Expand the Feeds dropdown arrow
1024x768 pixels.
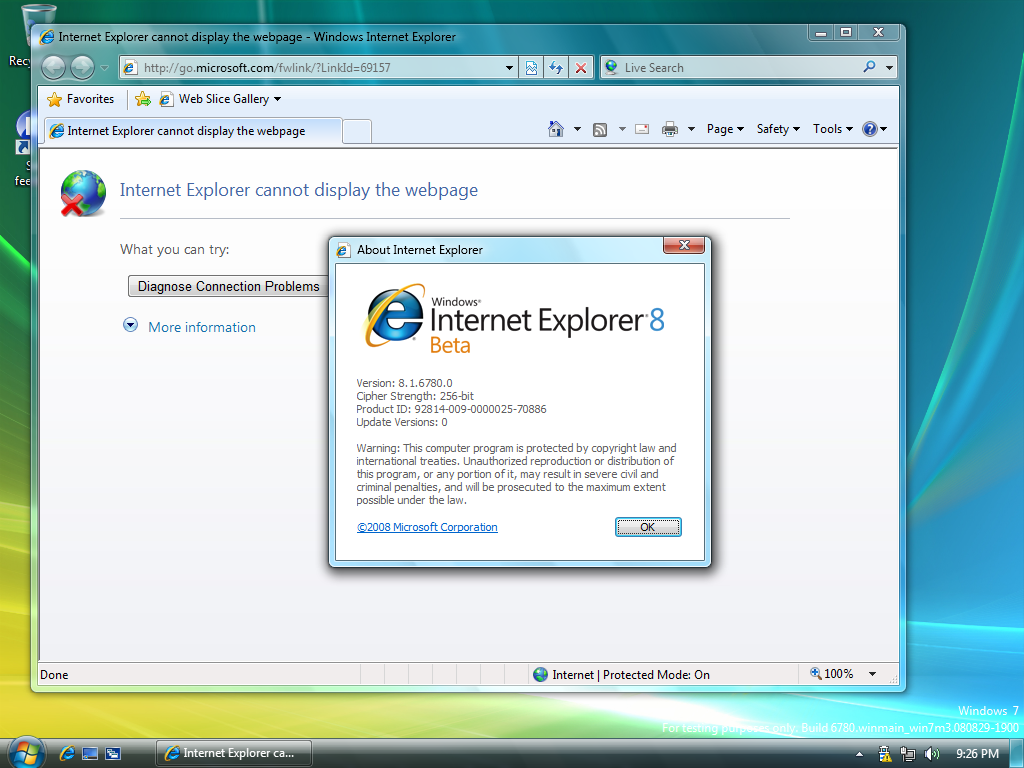click(x=622, y=129)
